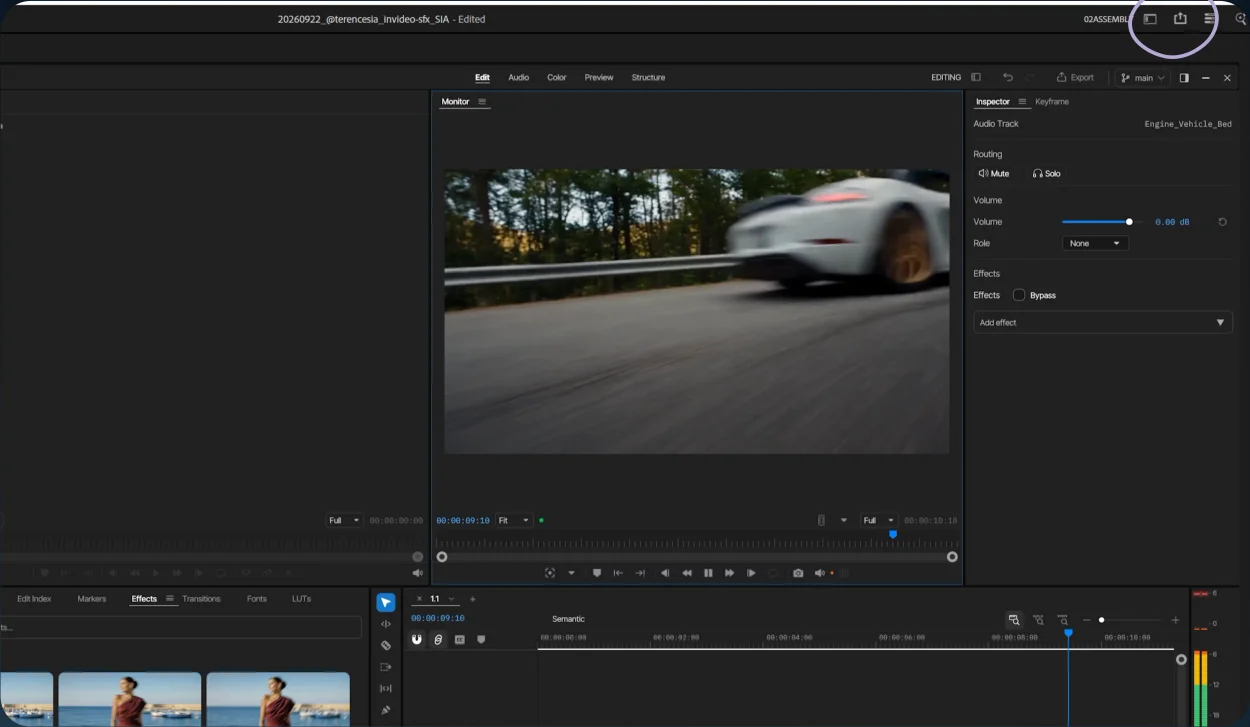Switch to the Audio workspace tab
The height and width of the screenshot is (727, 1250).
(x=518, y=77)
